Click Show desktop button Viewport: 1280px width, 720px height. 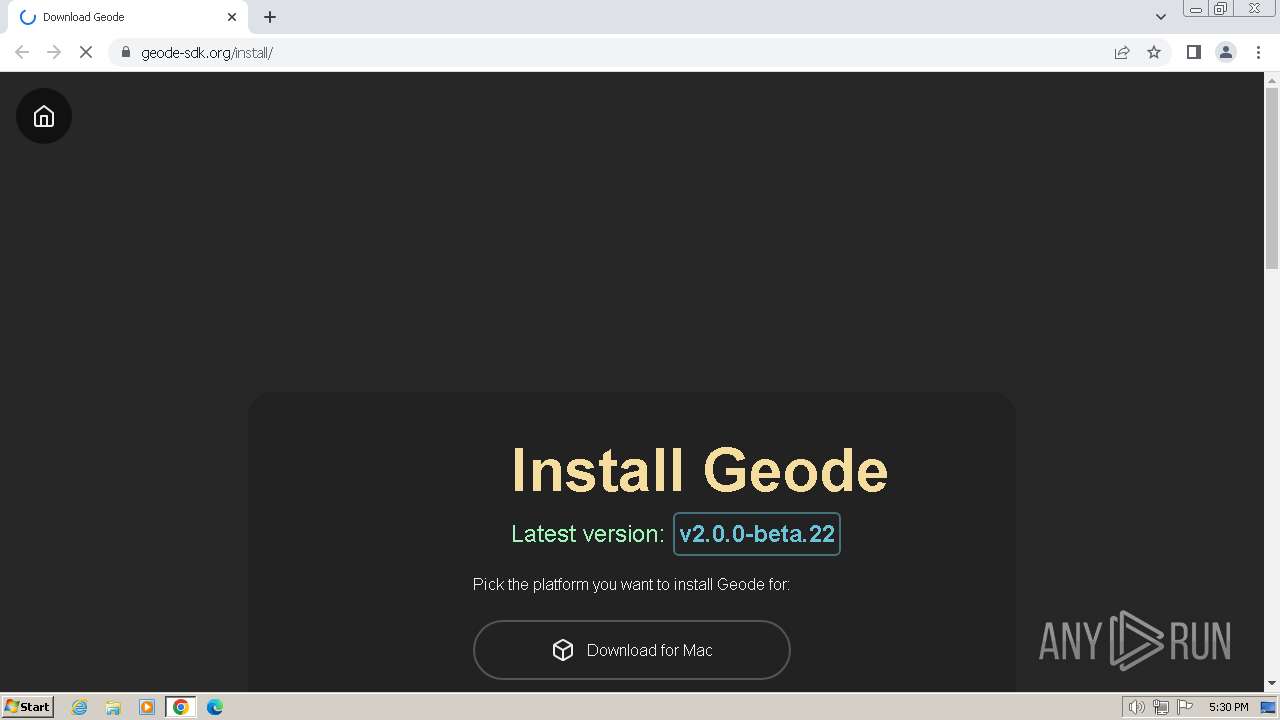1270,707
